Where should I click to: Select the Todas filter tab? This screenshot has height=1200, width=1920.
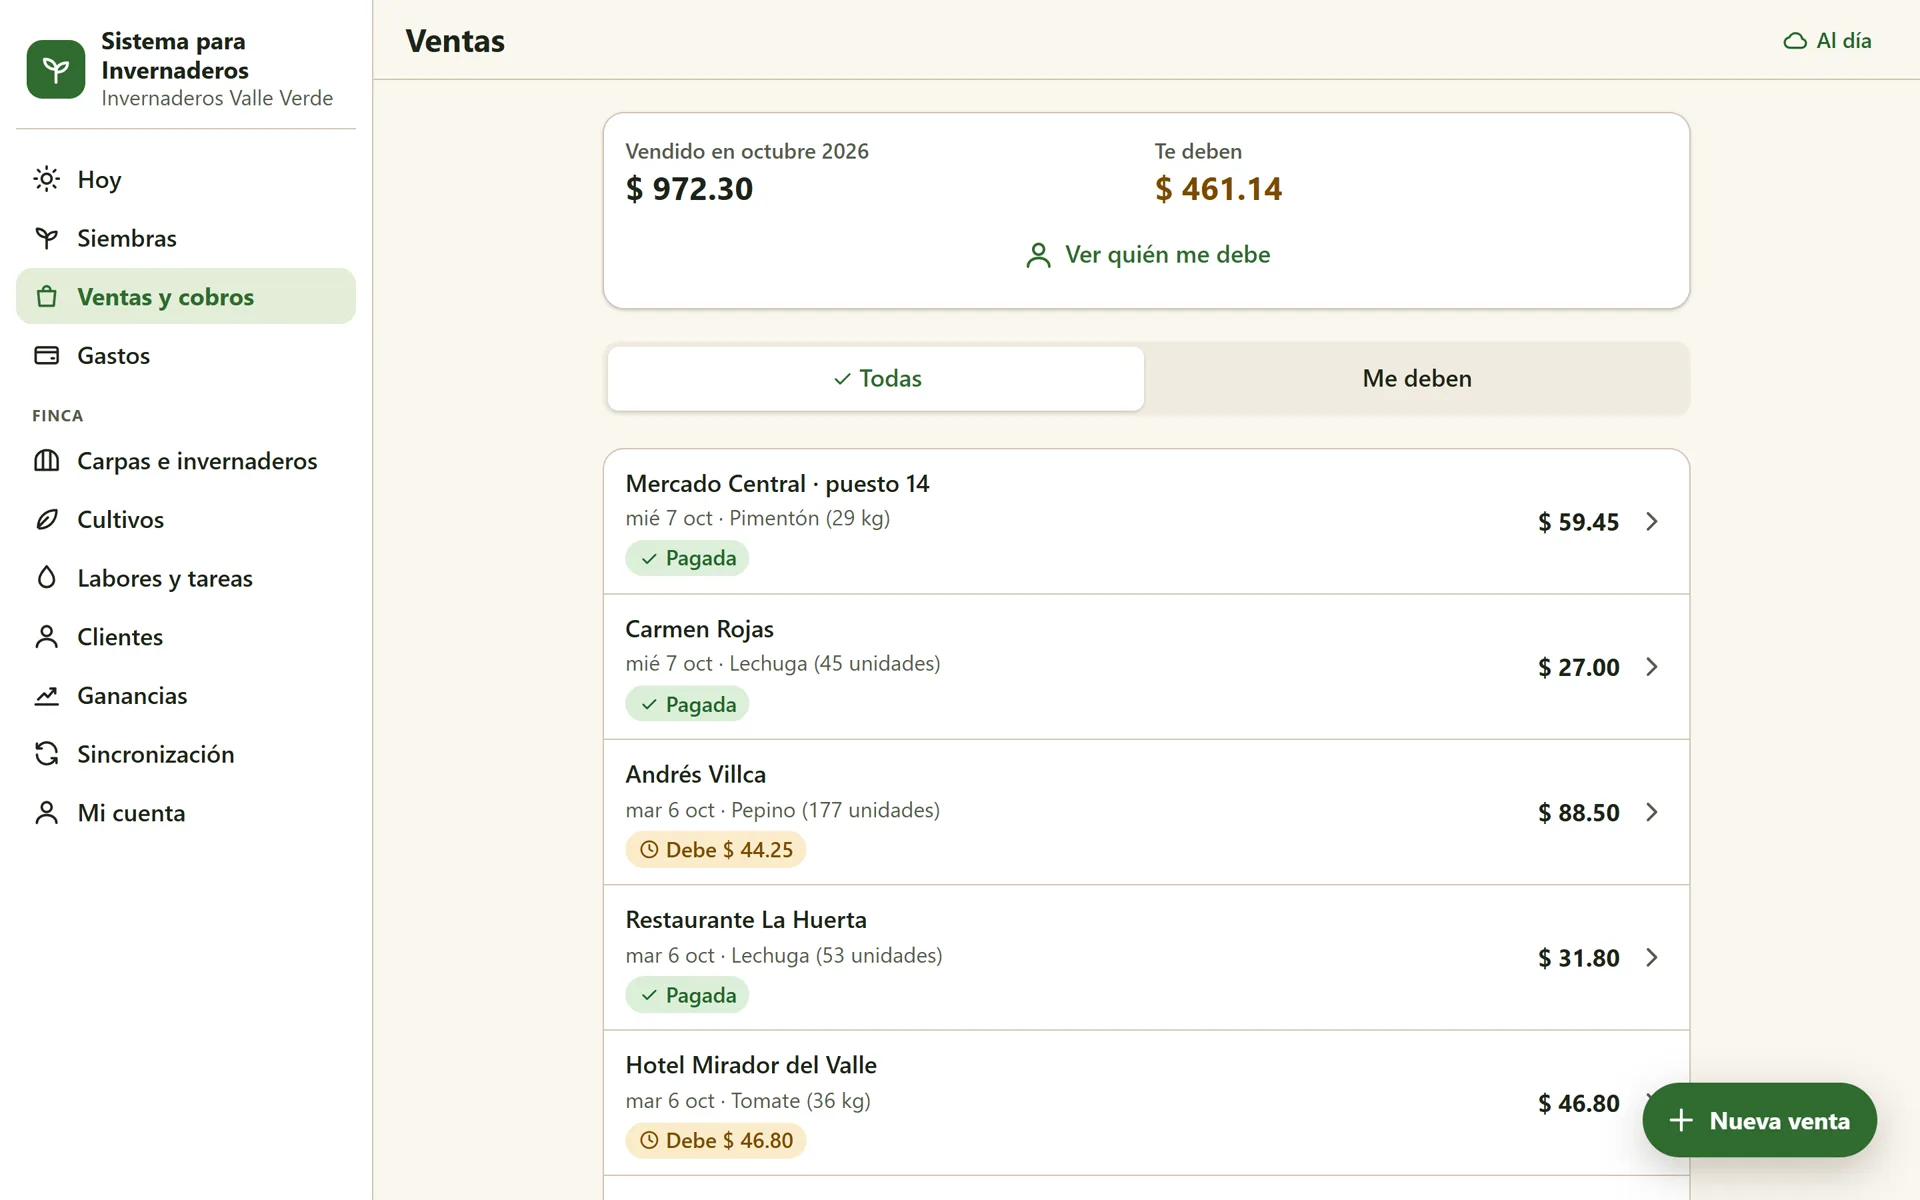(876, 378)
